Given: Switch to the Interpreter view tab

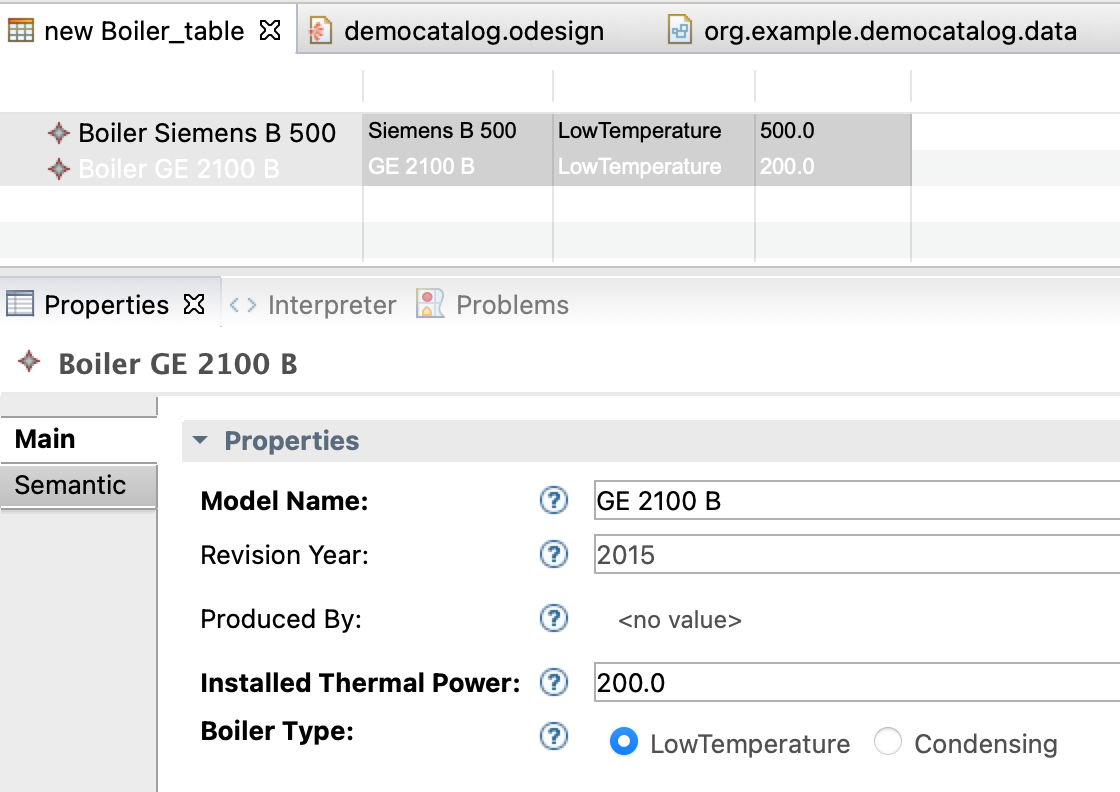Looking at the screenshot, I should coord(332,305).
